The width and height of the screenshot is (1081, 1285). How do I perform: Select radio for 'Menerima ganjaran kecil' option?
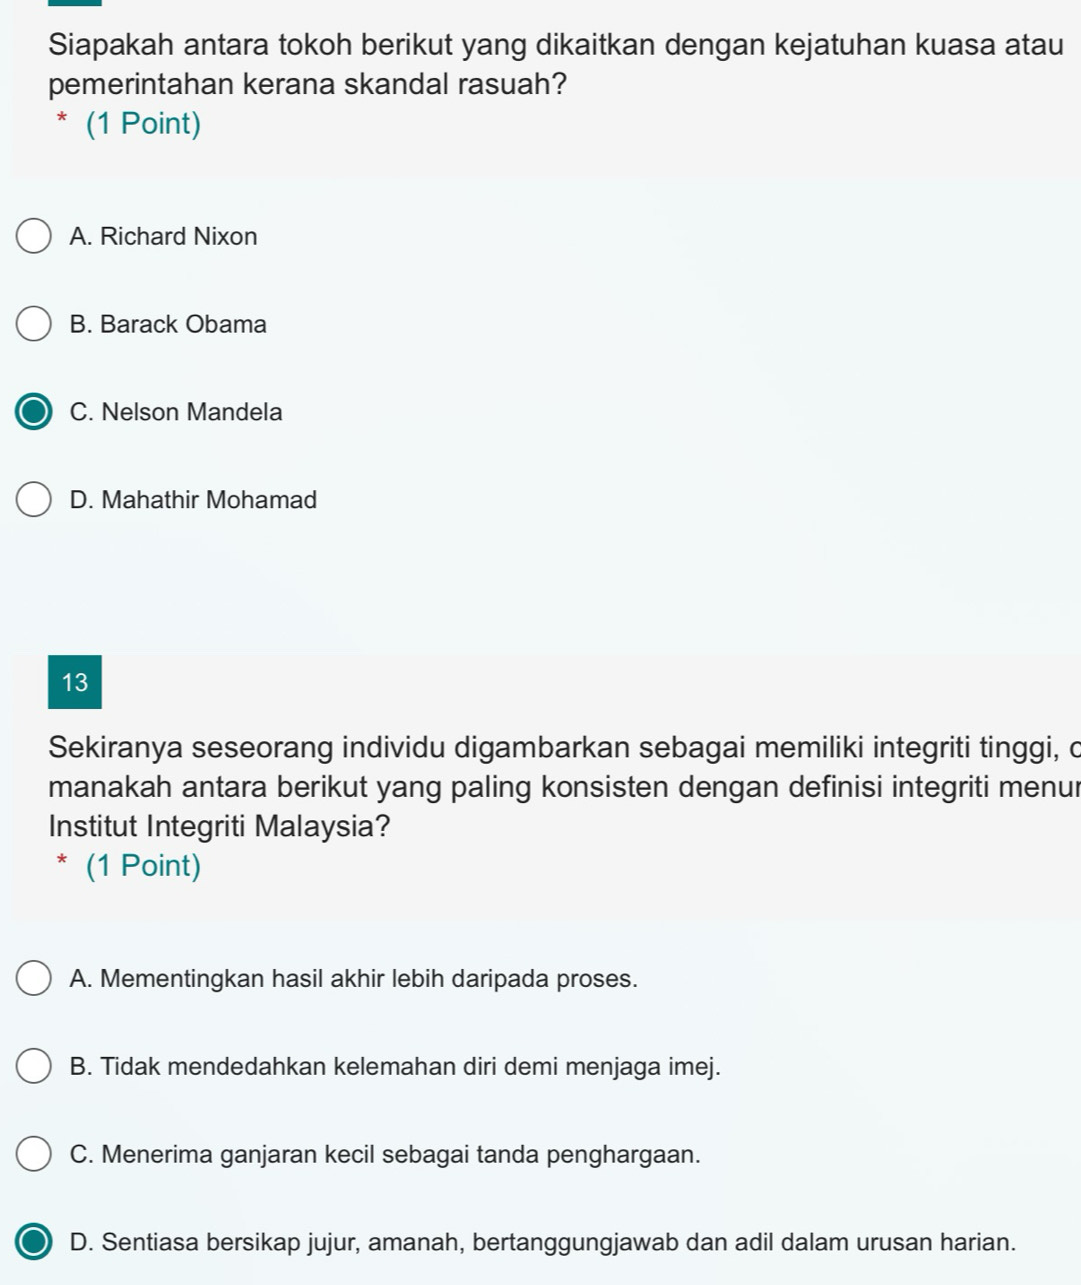[34, 1154]
